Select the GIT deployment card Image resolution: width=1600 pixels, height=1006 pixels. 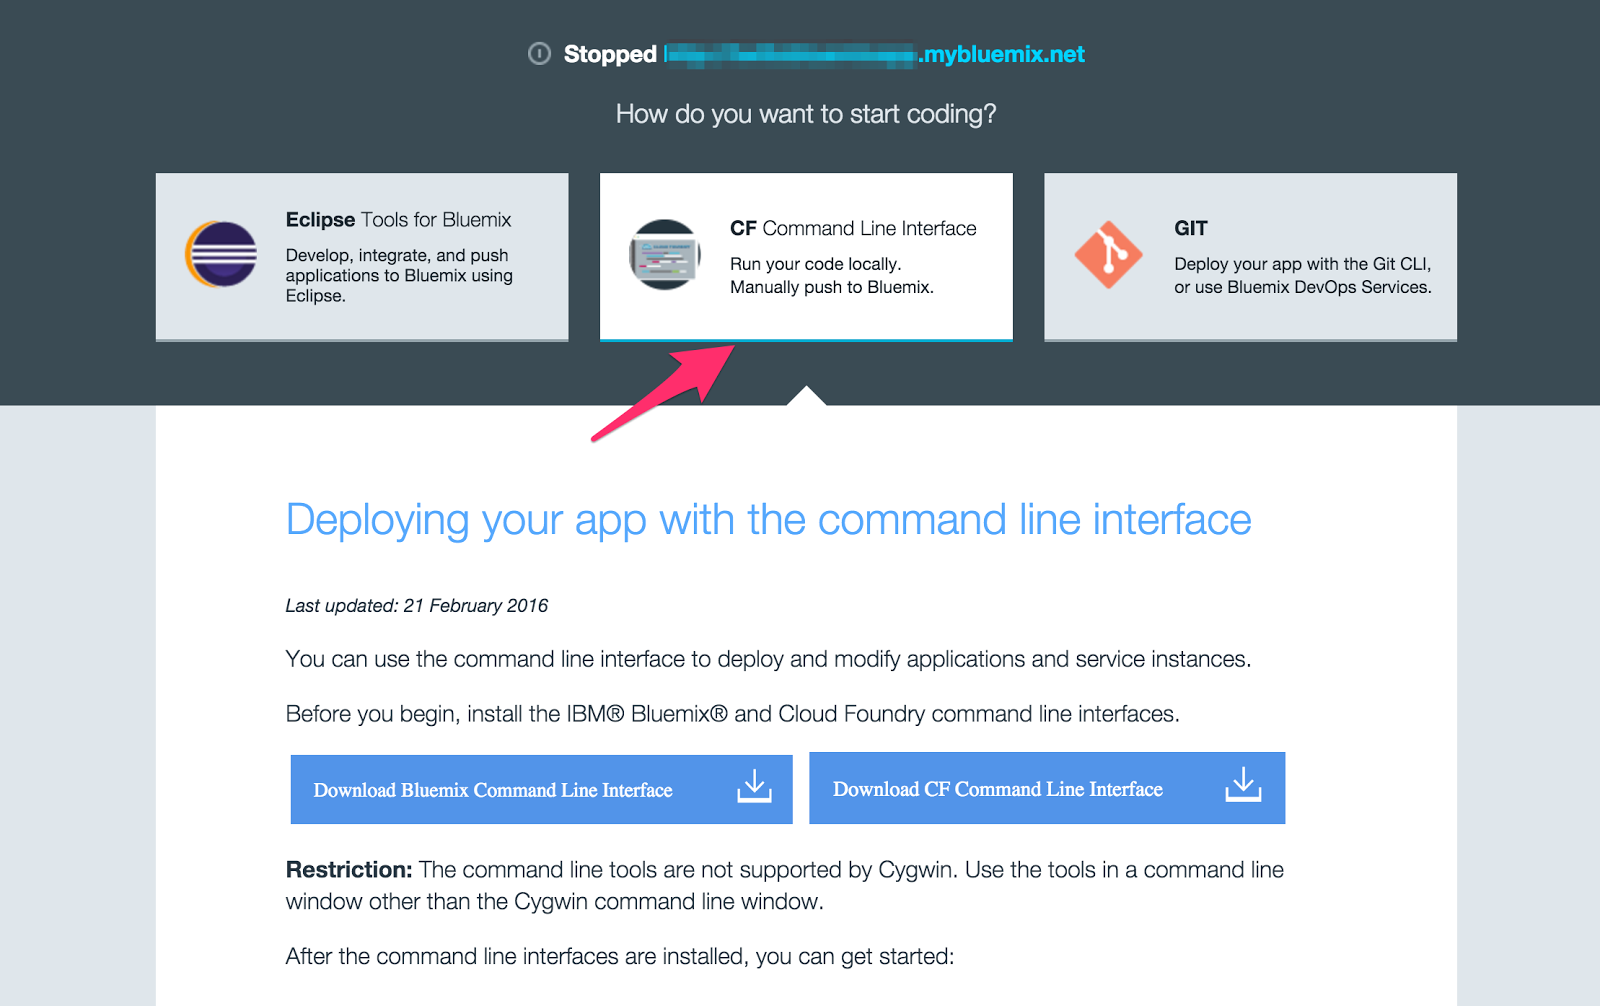click(x=1250, y=257)
